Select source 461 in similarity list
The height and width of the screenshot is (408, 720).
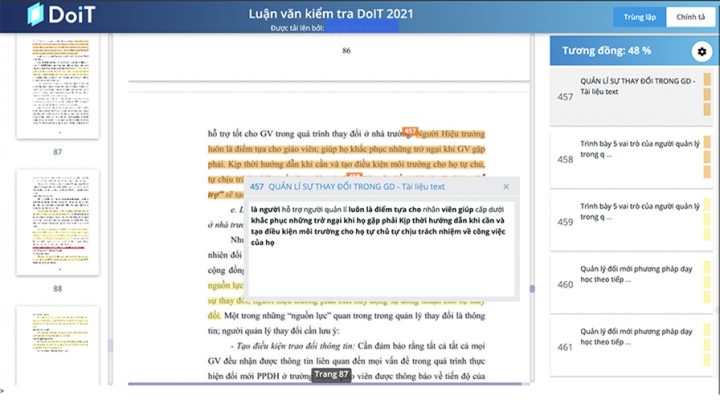point(631,347)
